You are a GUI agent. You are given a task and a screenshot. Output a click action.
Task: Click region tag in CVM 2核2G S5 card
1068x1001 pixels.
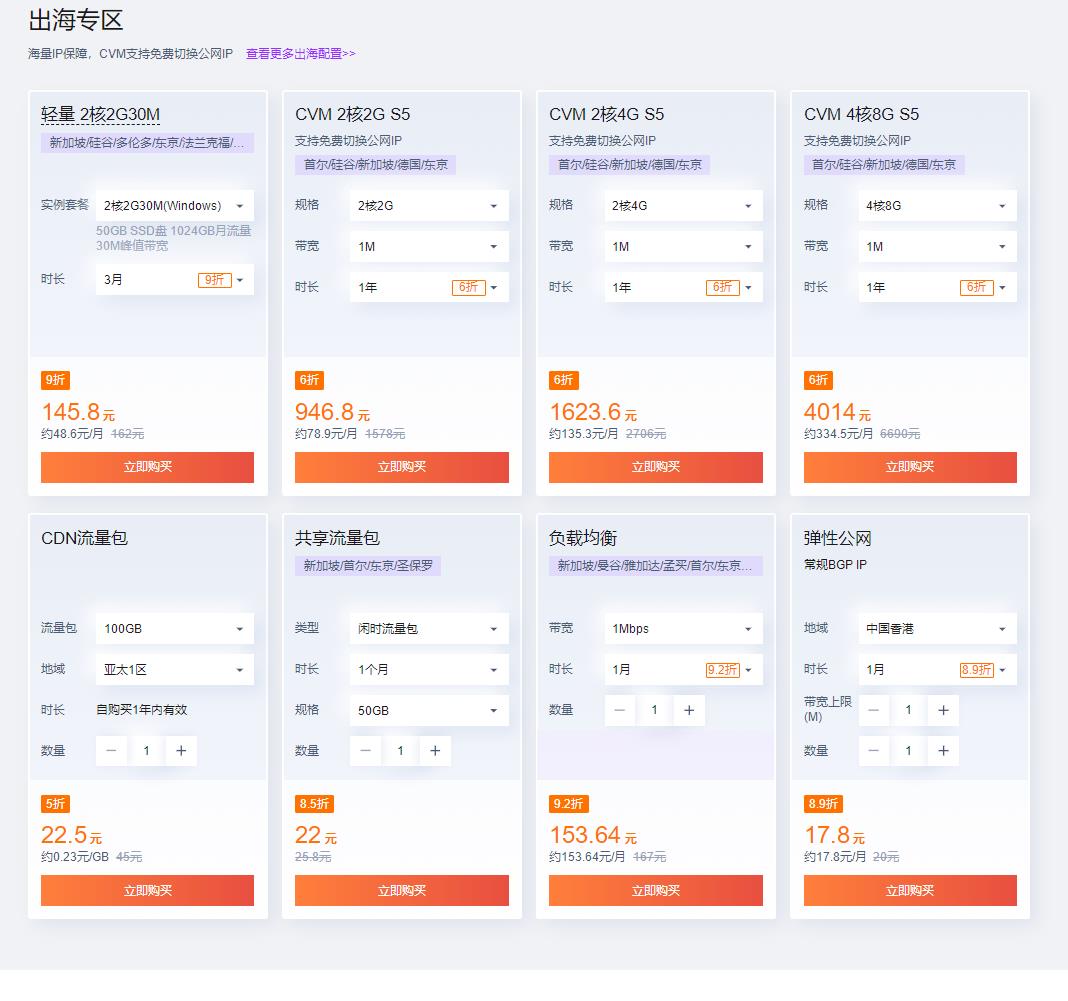(375, 165)
